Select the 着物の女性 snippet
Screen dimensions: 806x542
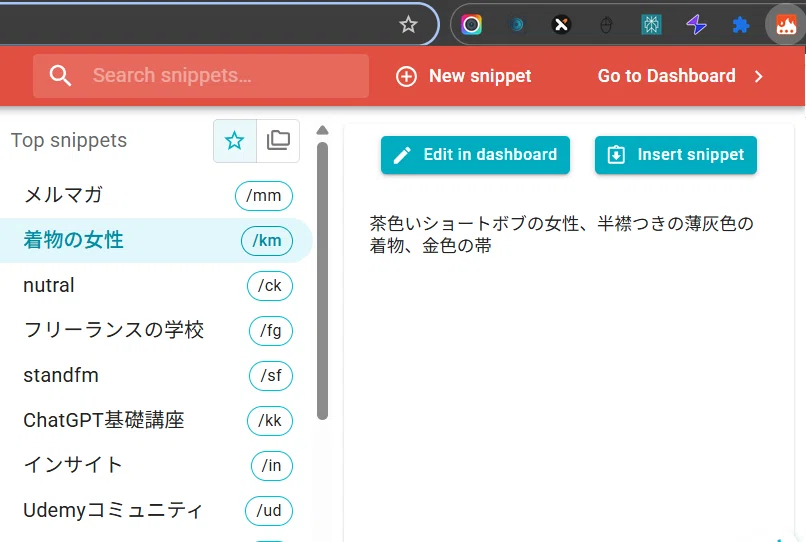tap(156, 240)
